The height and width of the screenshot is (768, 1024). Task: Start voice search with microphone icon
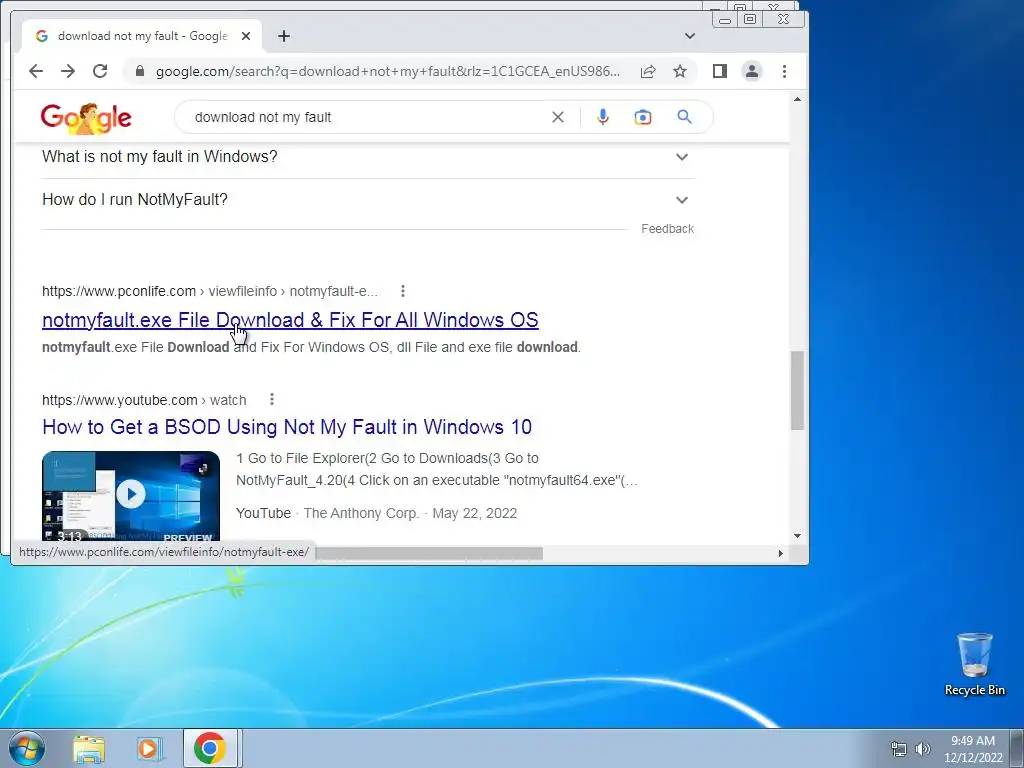(x=603, y=117)
